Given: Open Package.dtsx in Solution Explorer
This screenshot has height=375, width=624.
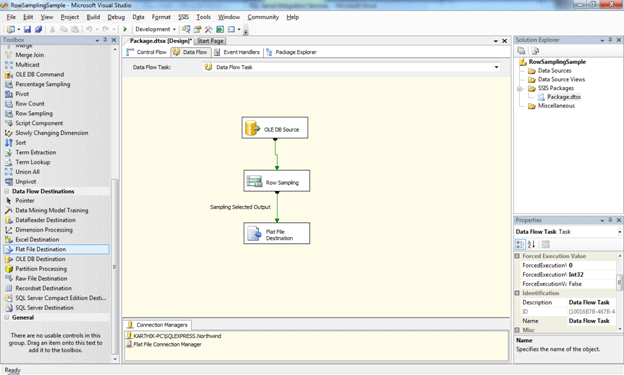Looking at the screenshot, I should coord(564,97).
